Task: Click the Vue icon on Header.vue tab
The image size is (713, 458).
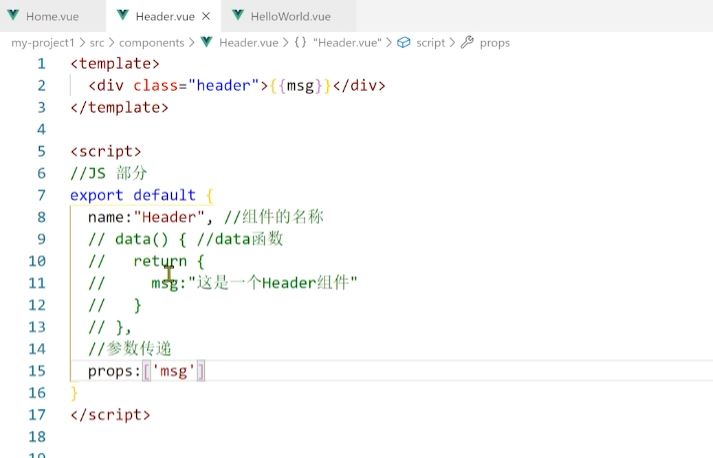Action: coord(123,15)
